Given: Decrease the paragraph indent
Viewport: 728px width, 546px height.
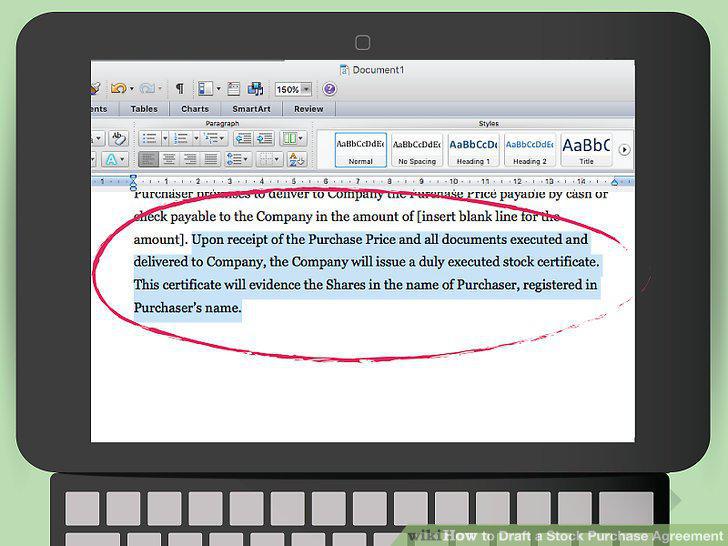Looking at the screenshot, I should (x=243, y=138).
